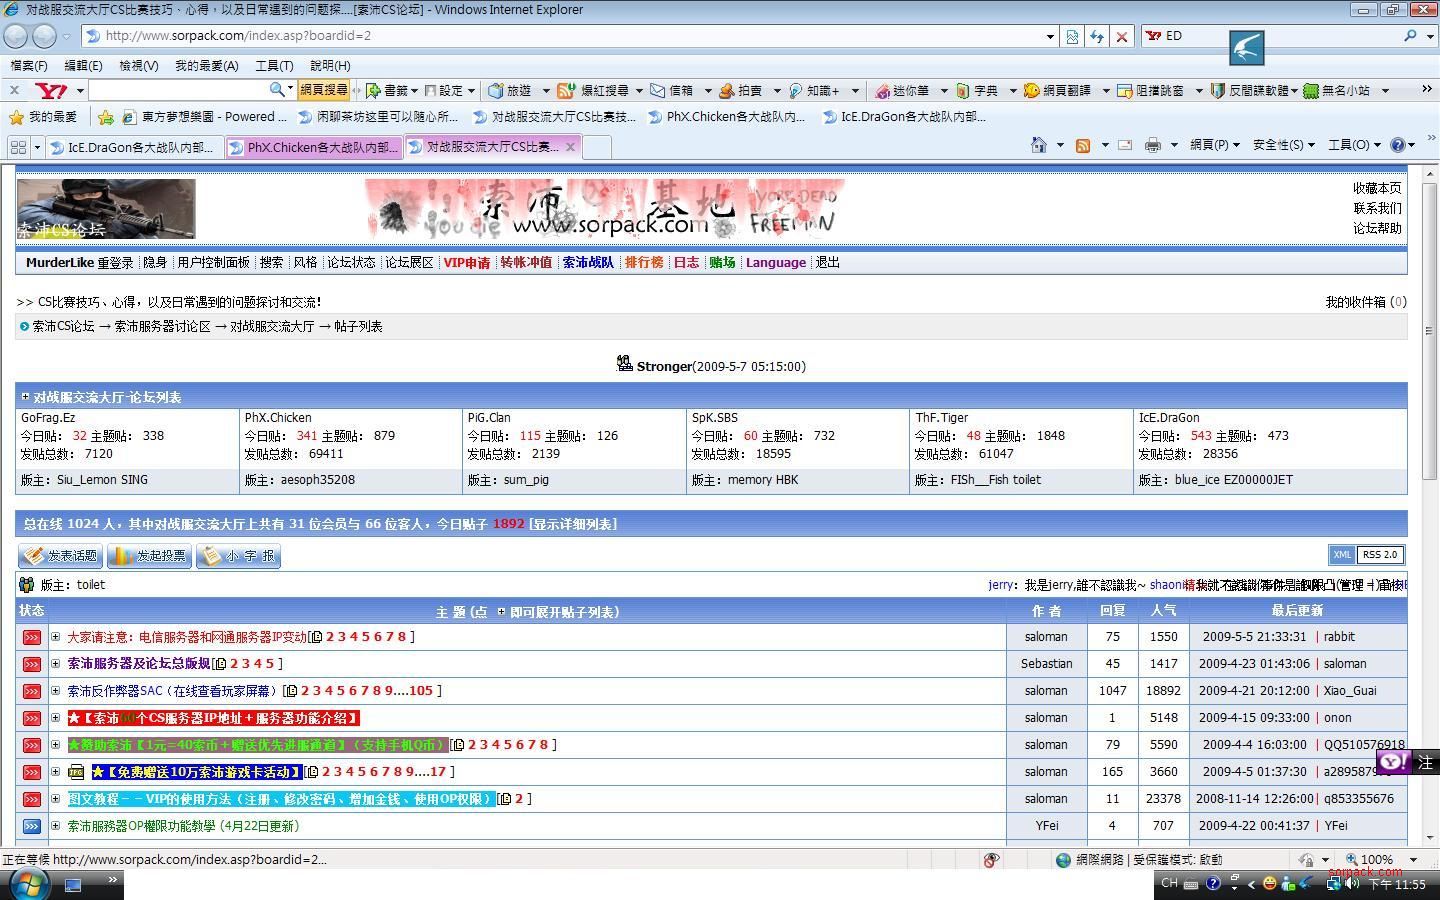Click the XML feed badge
The image size is (1440, 900).
point(1341,555)
